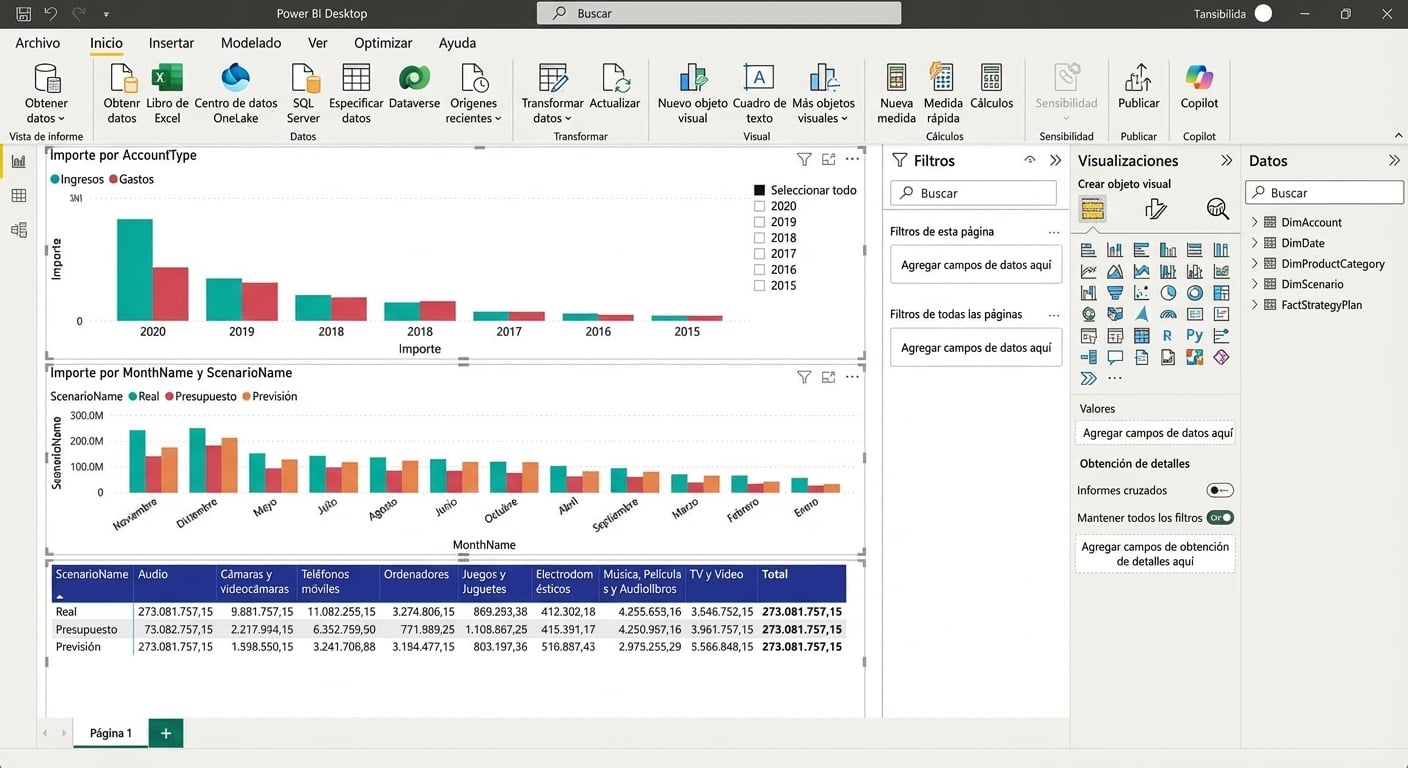The width and height of the screenshot is (1408, 768).
Task: Open the Archivo menu
Action: [37, 43]
